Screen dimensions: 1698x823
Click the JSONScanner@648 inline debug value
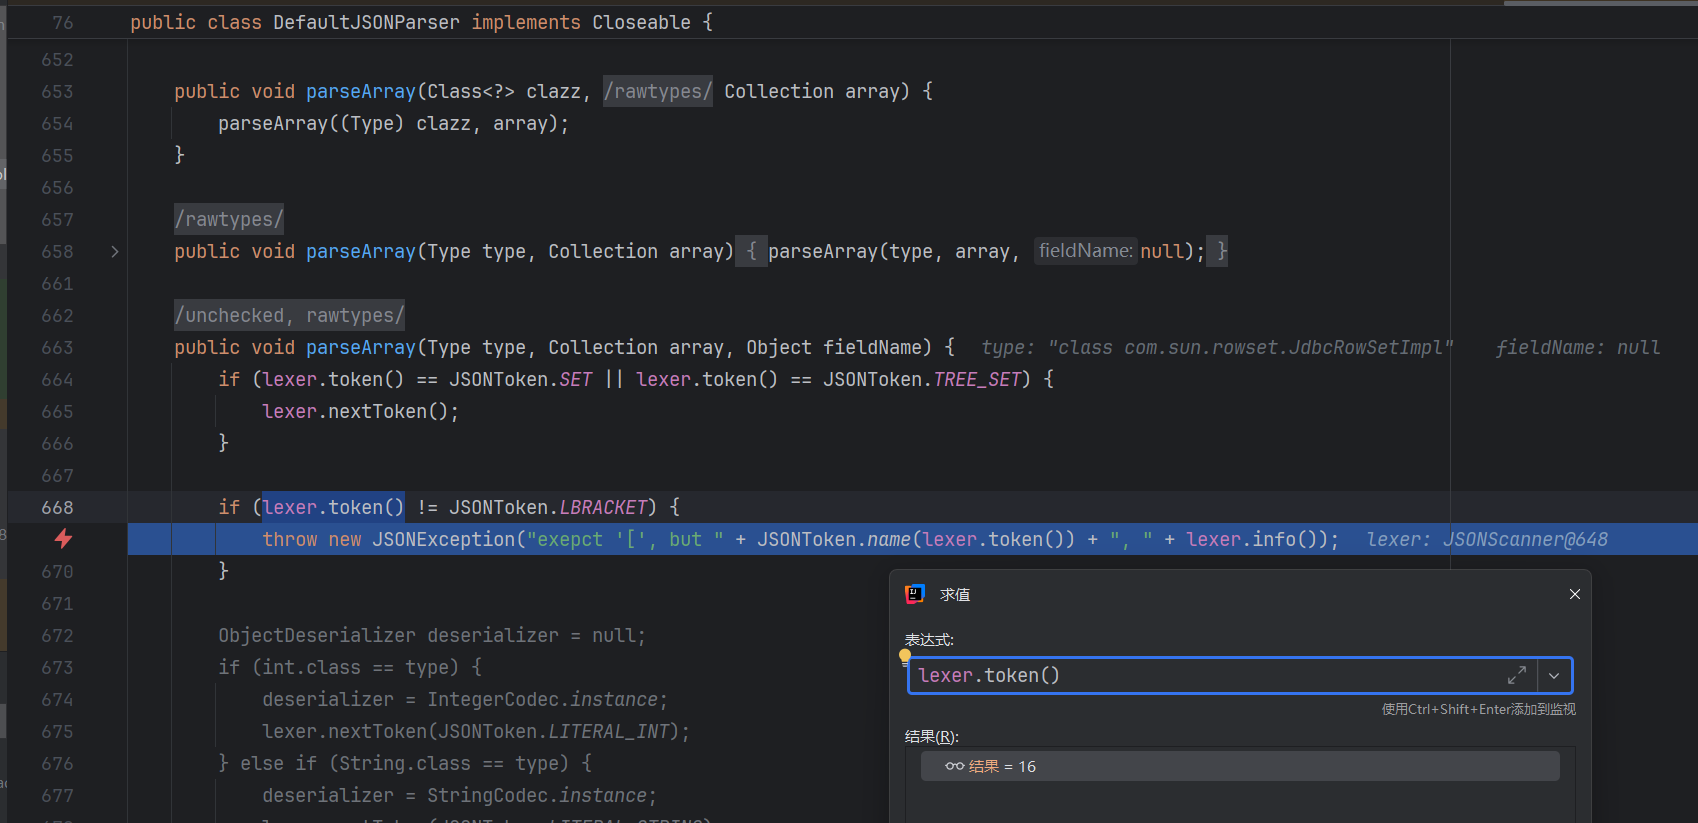1524,540
